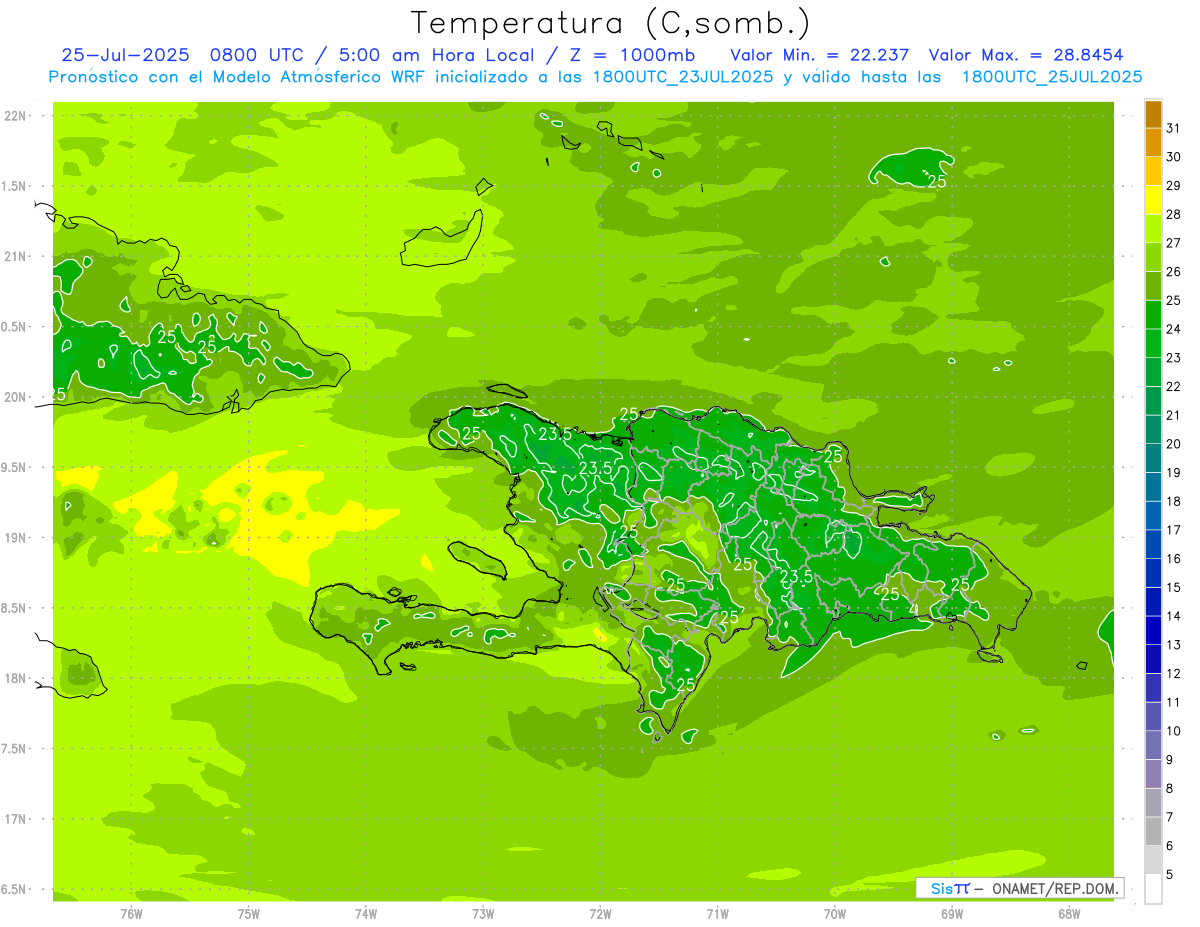Image resolution: width=1200 pixels, height=927 pixels.
Task: Click the "19N" latitude axis label
Action: pos(17,538)
